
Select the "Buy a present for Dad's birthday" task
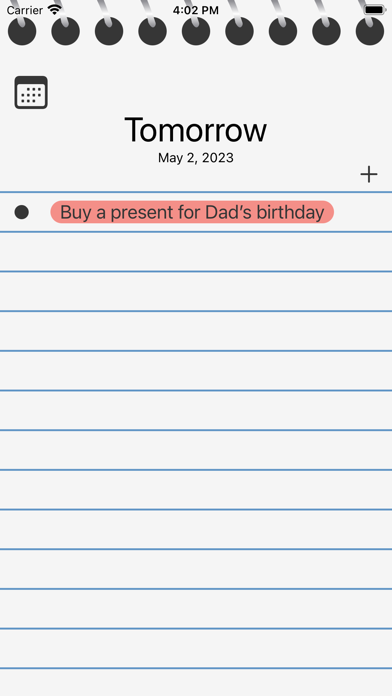[x=192, y=212]
